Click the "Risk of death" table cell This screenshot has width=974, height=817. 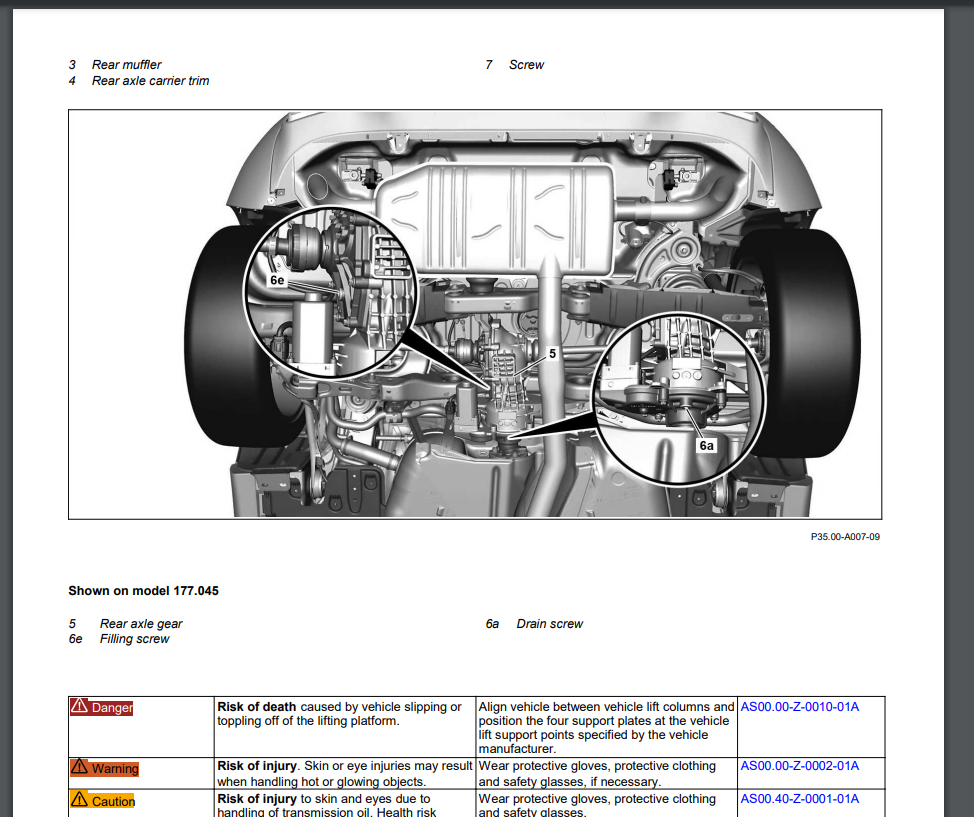pyautogui.click(x=345, y=726)
